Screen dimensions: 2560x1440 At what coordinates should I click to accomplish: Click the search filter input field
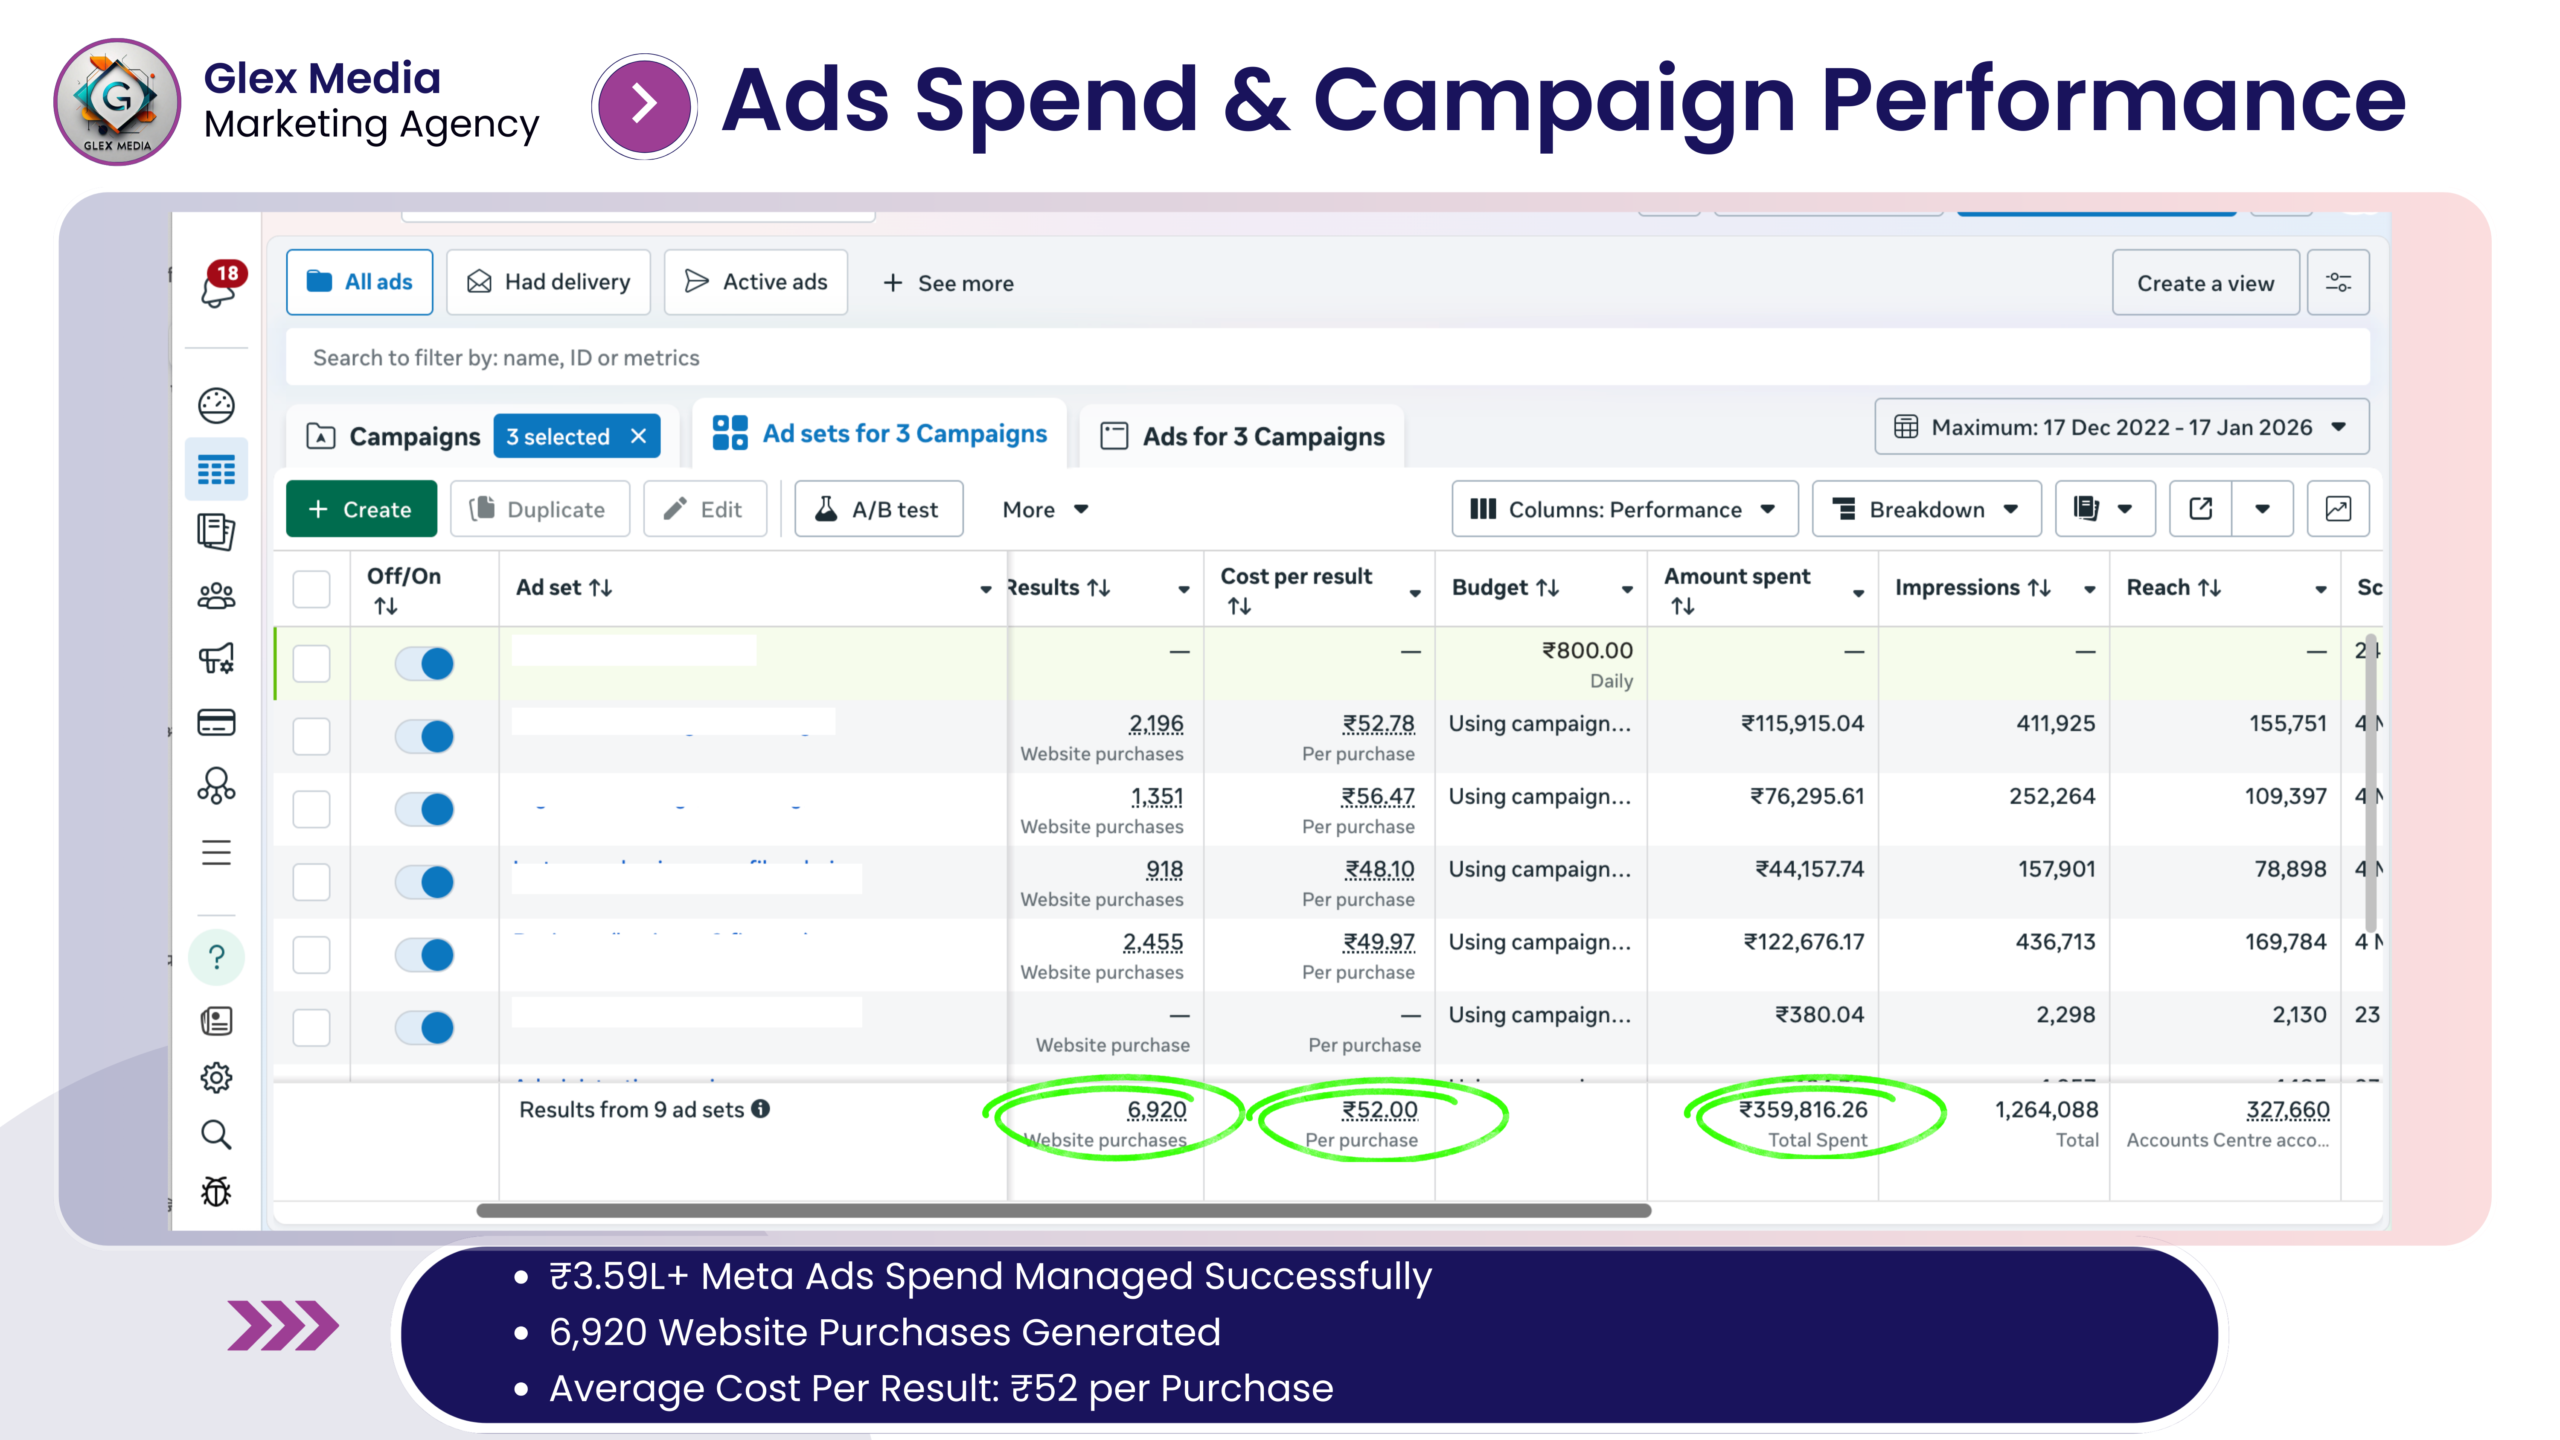(1326, 358)
